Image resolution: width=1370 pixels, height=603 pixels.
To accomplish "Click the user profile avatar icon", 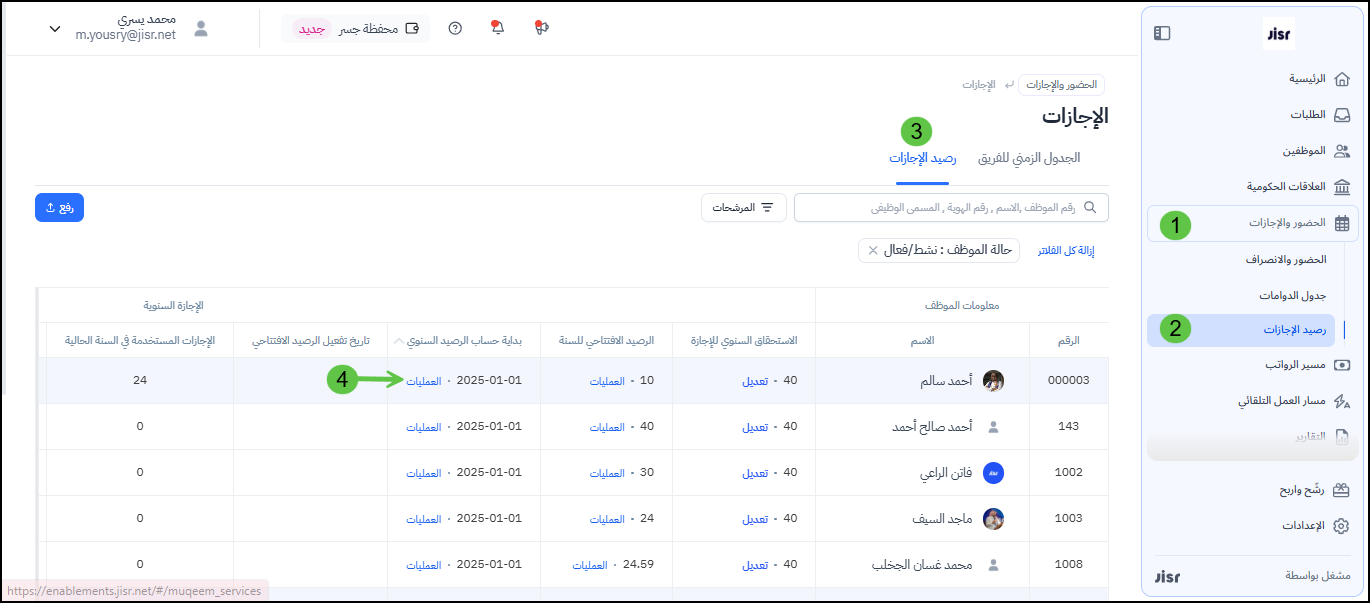I will (201, 29).
